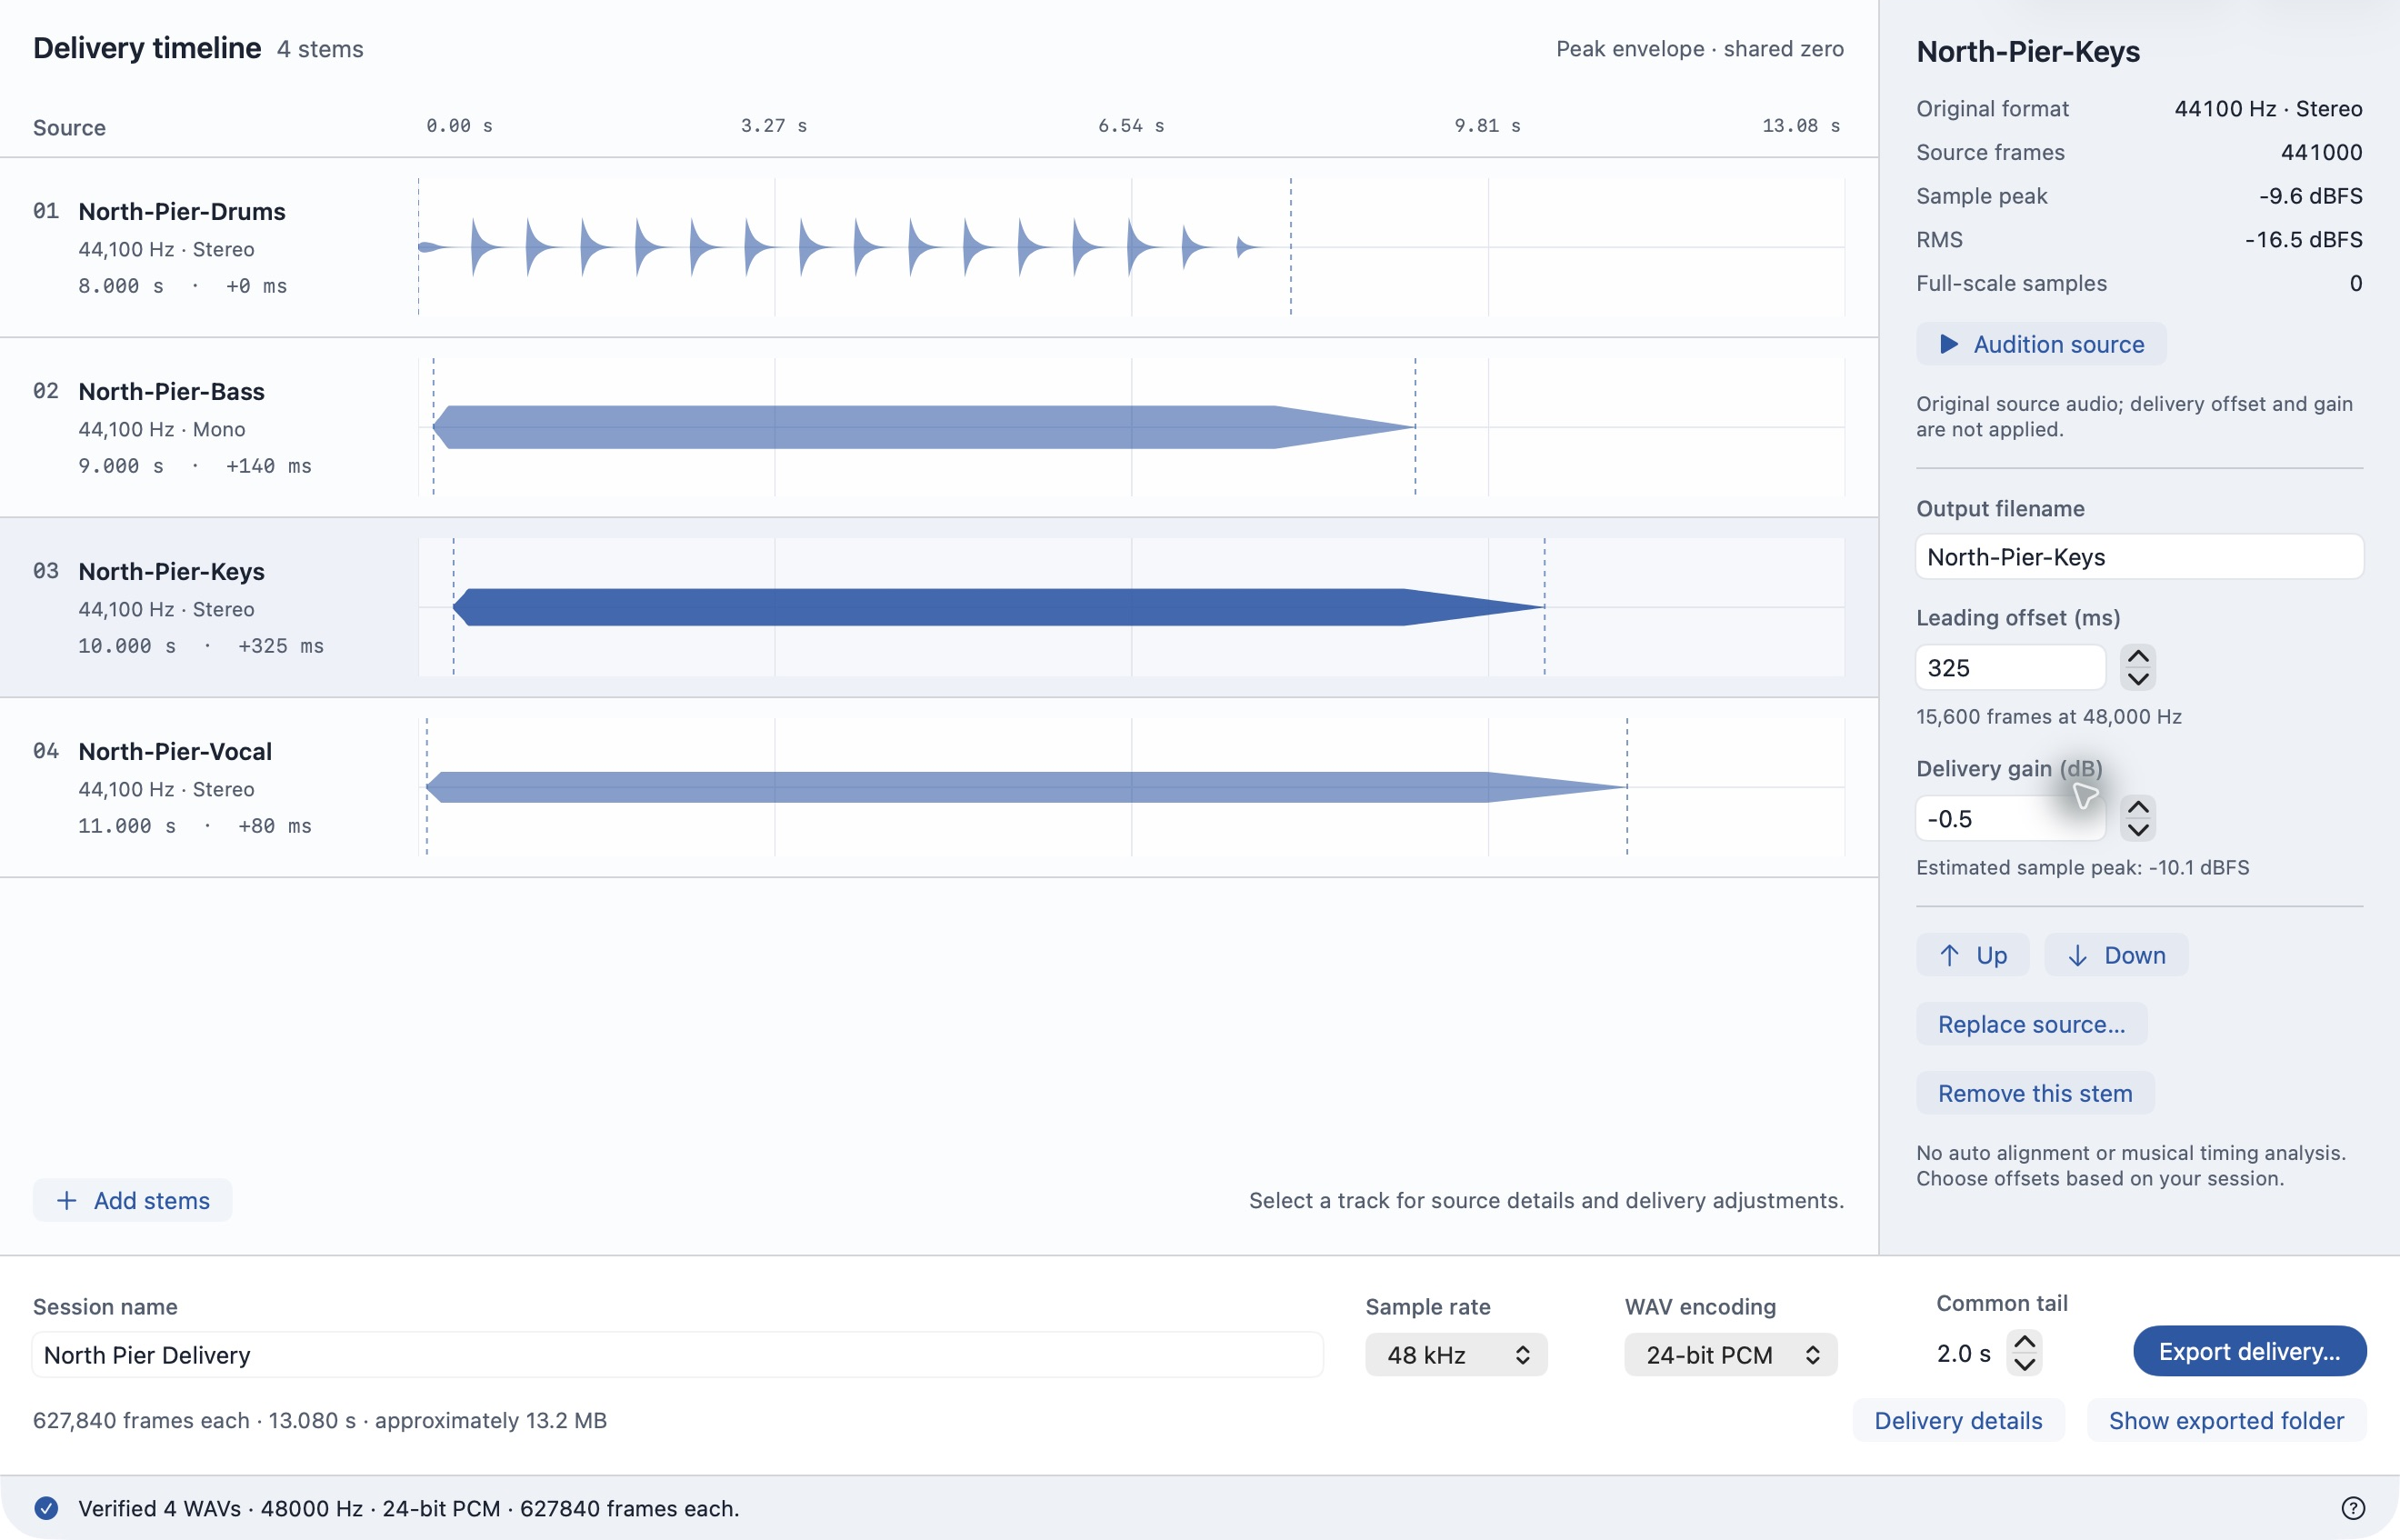2400x1540 pixels.
Task: Open the help question mark icon
Action: pos(2353,1508)
